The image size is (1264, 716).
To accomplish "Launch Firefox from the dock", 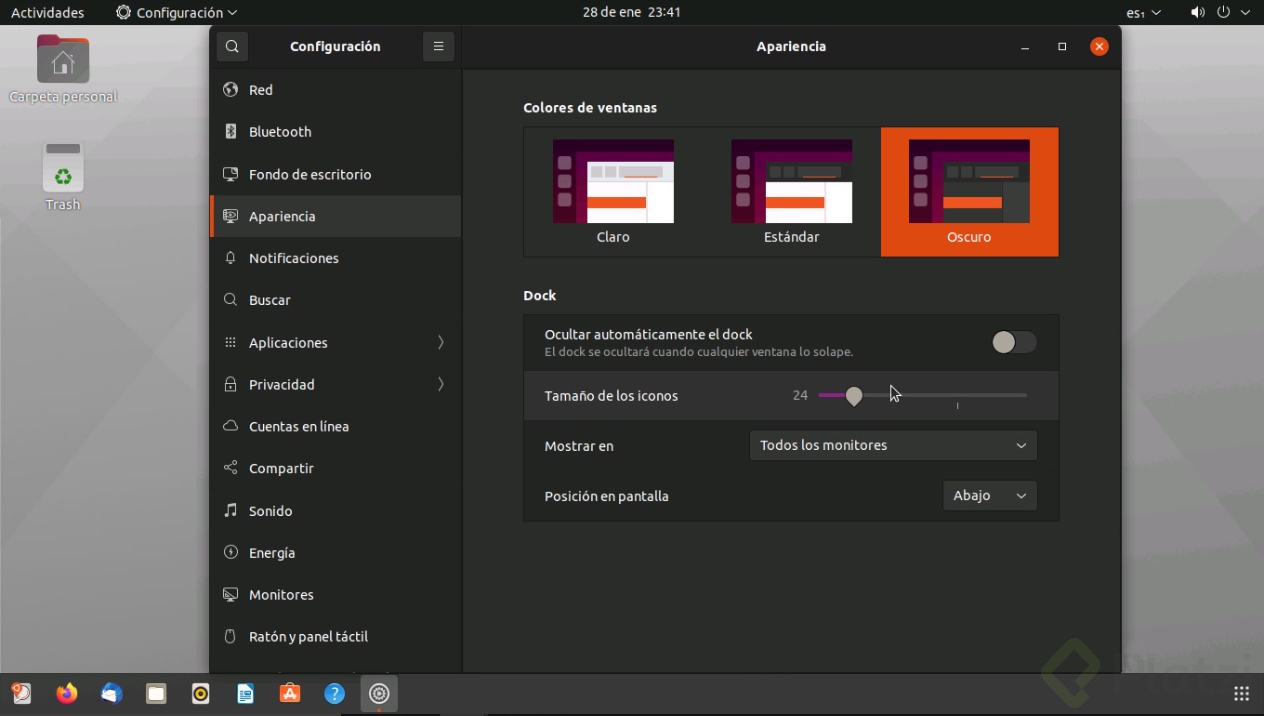I will pyautogui.click(x=67, y=694).
